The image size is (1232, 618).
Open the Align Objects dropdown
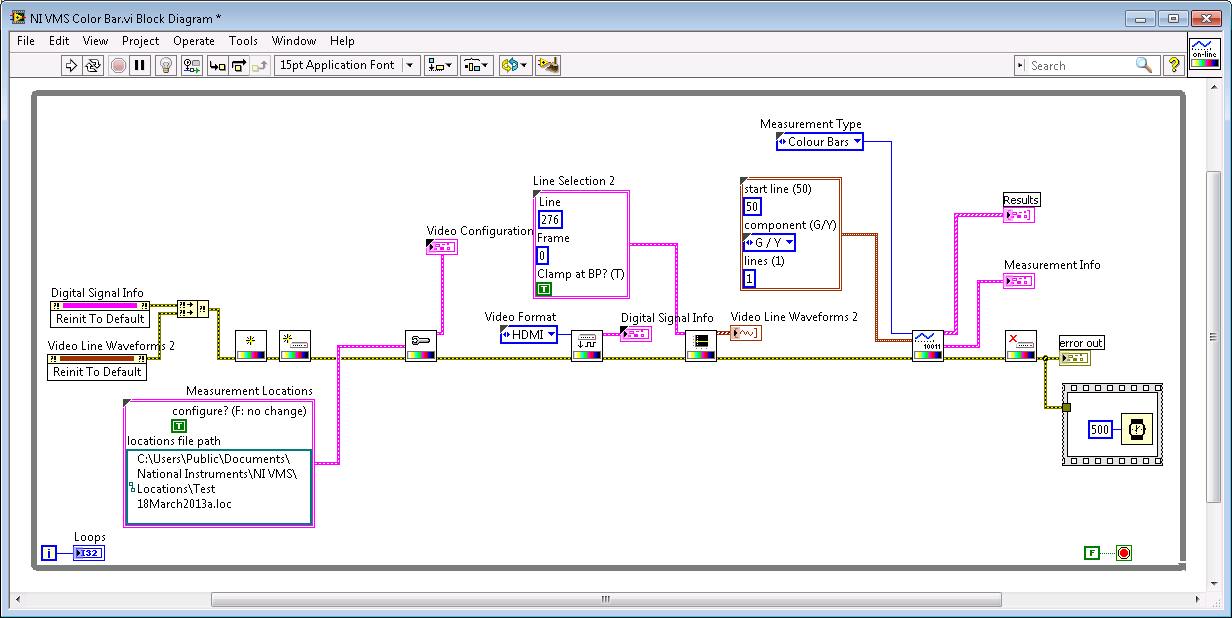pos(440,66)
